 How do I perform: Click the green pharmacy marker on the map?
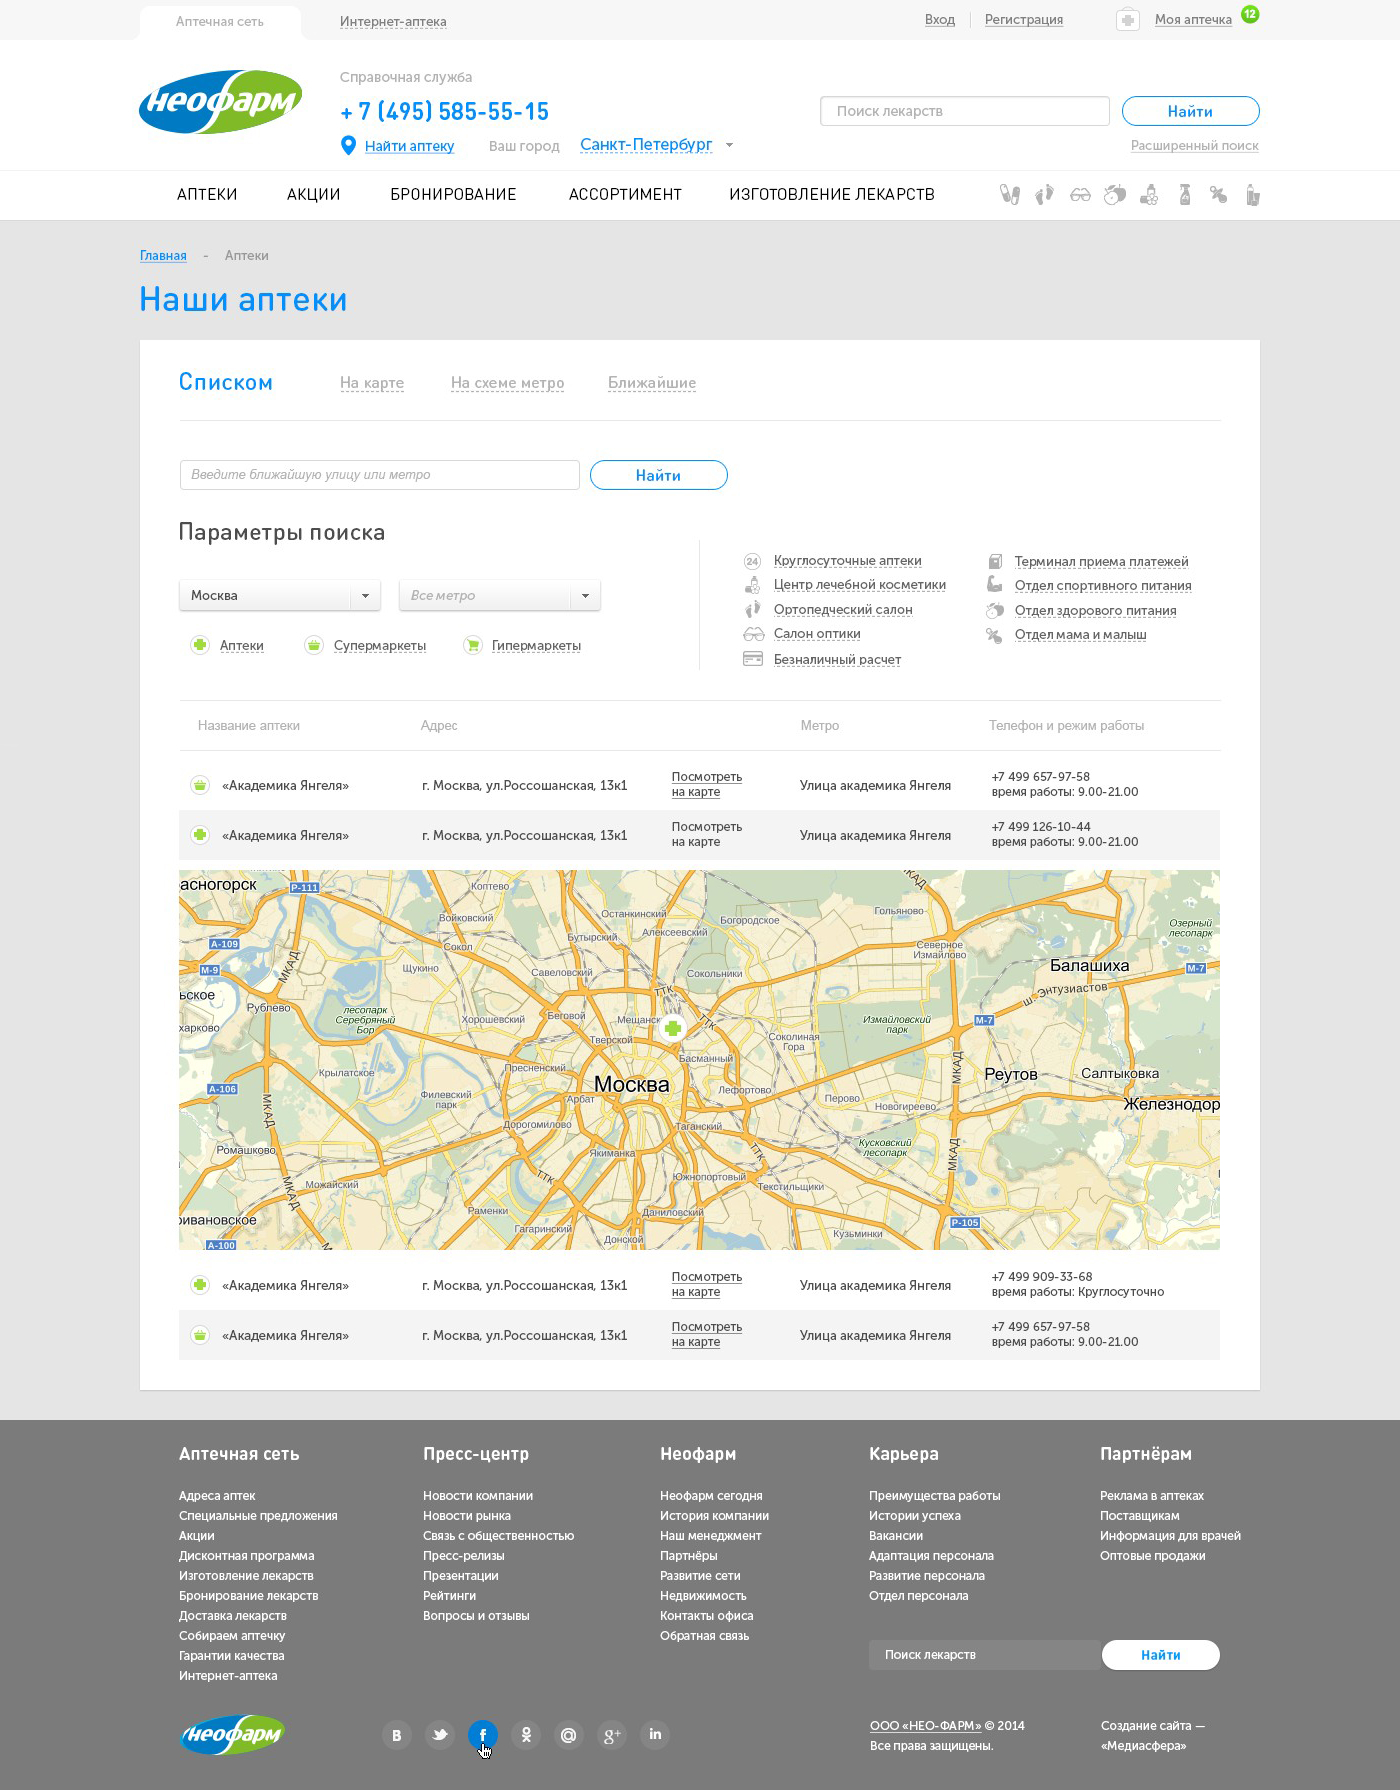coord(673,1028)
